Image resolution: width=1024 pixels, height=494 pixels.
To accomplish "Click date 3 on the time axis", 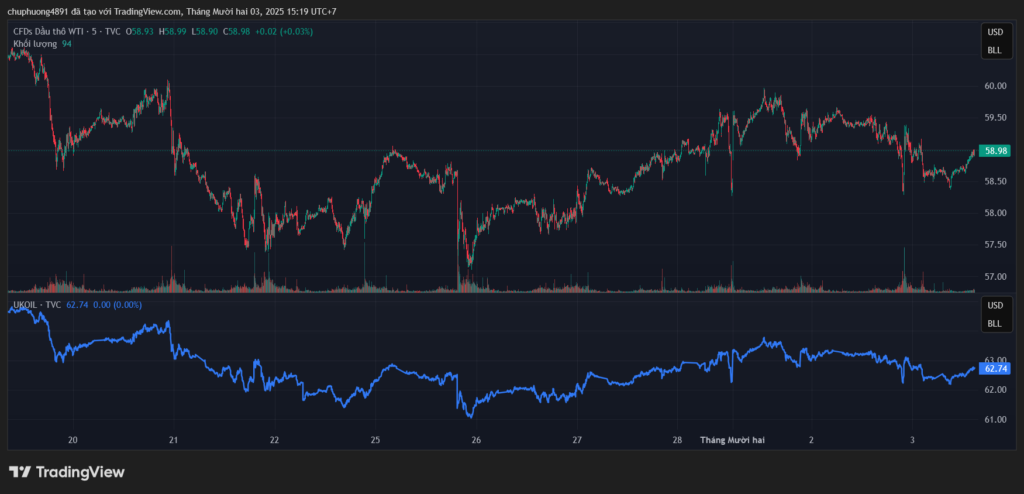I will (x=912, y=439).
